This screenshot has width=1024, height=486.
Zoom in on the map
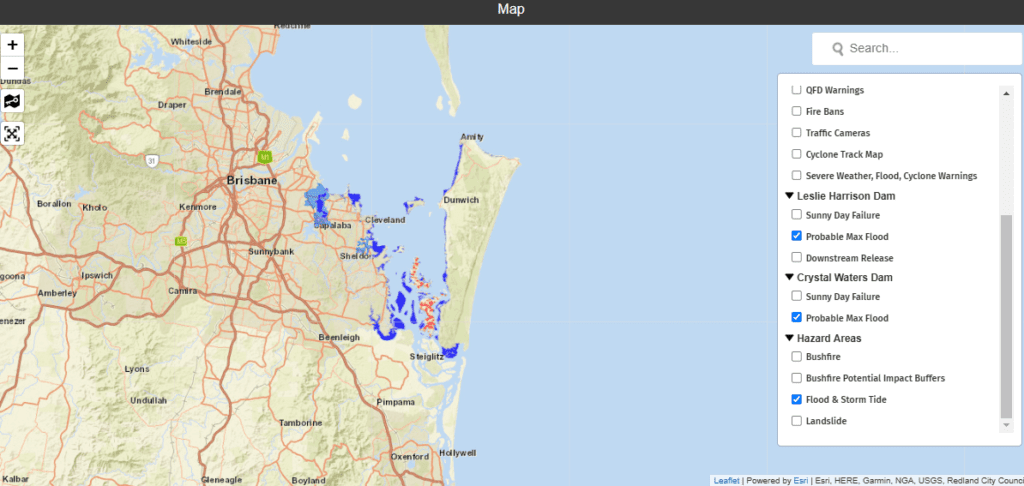pyautogui.click(x=13, y=45)
